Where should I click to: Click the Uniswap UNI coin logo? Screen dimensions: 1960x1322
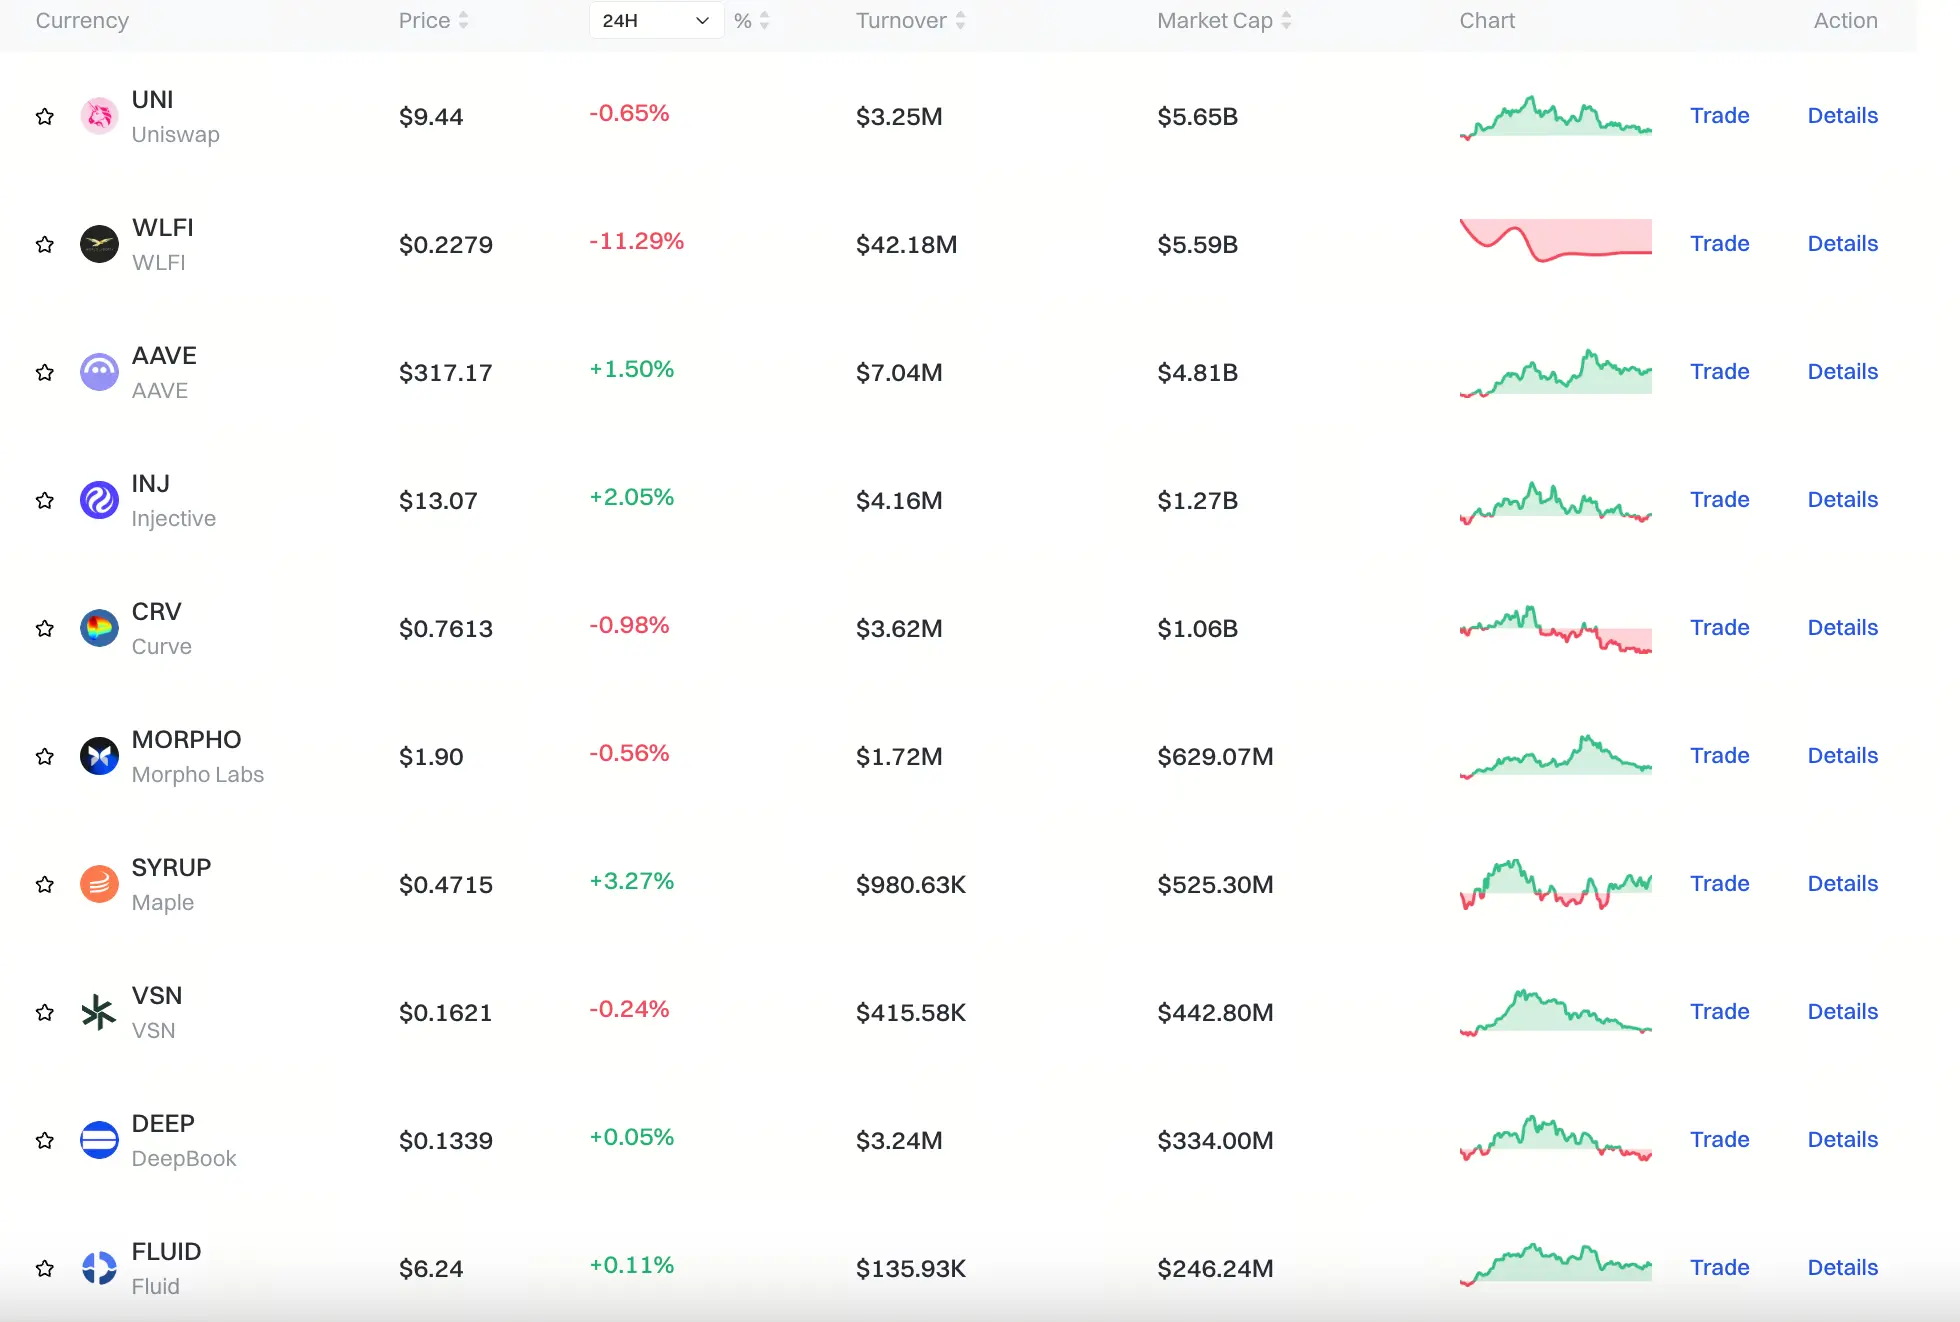99,116
